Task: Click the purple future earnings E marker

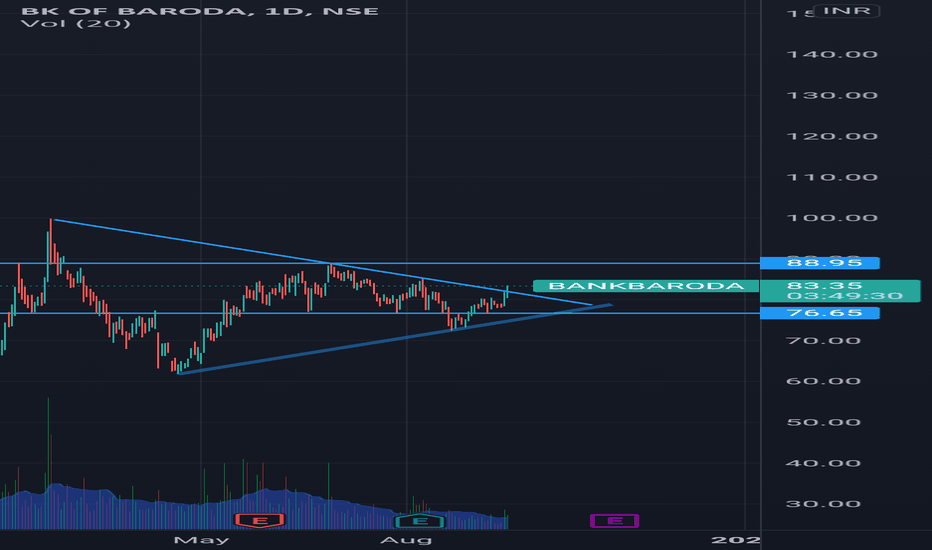Action: (615, 521)
